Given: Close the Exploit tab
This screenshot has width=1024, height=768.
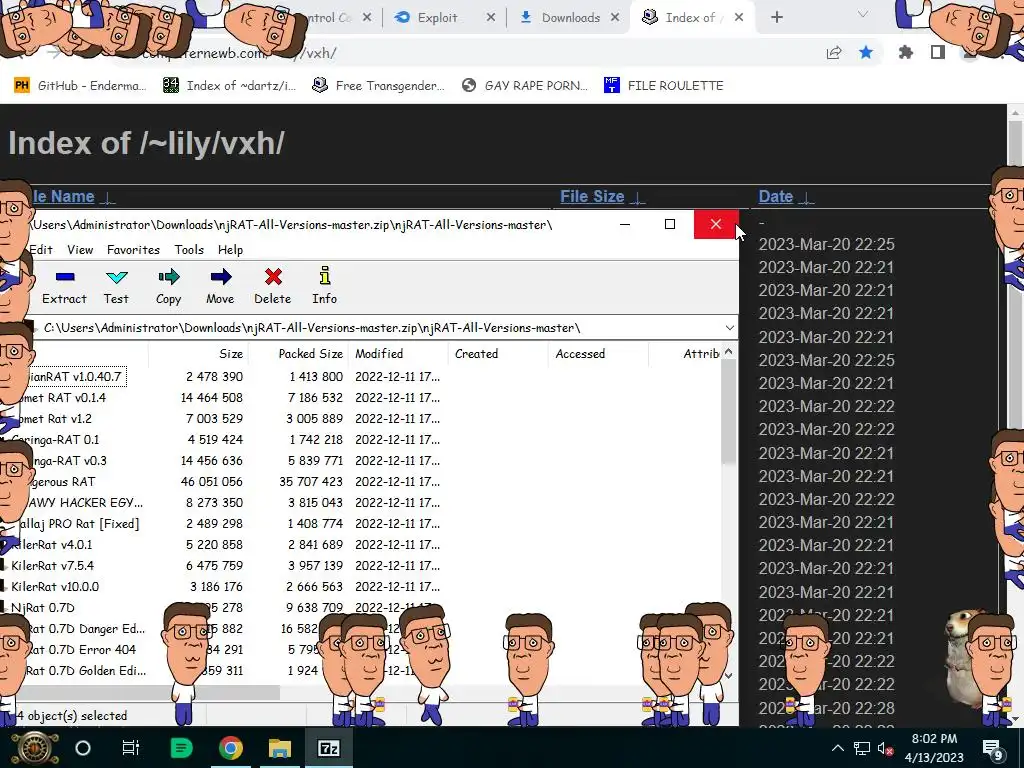Looking at the screenshot, I should pyautogui.click(x=490, y=18).
